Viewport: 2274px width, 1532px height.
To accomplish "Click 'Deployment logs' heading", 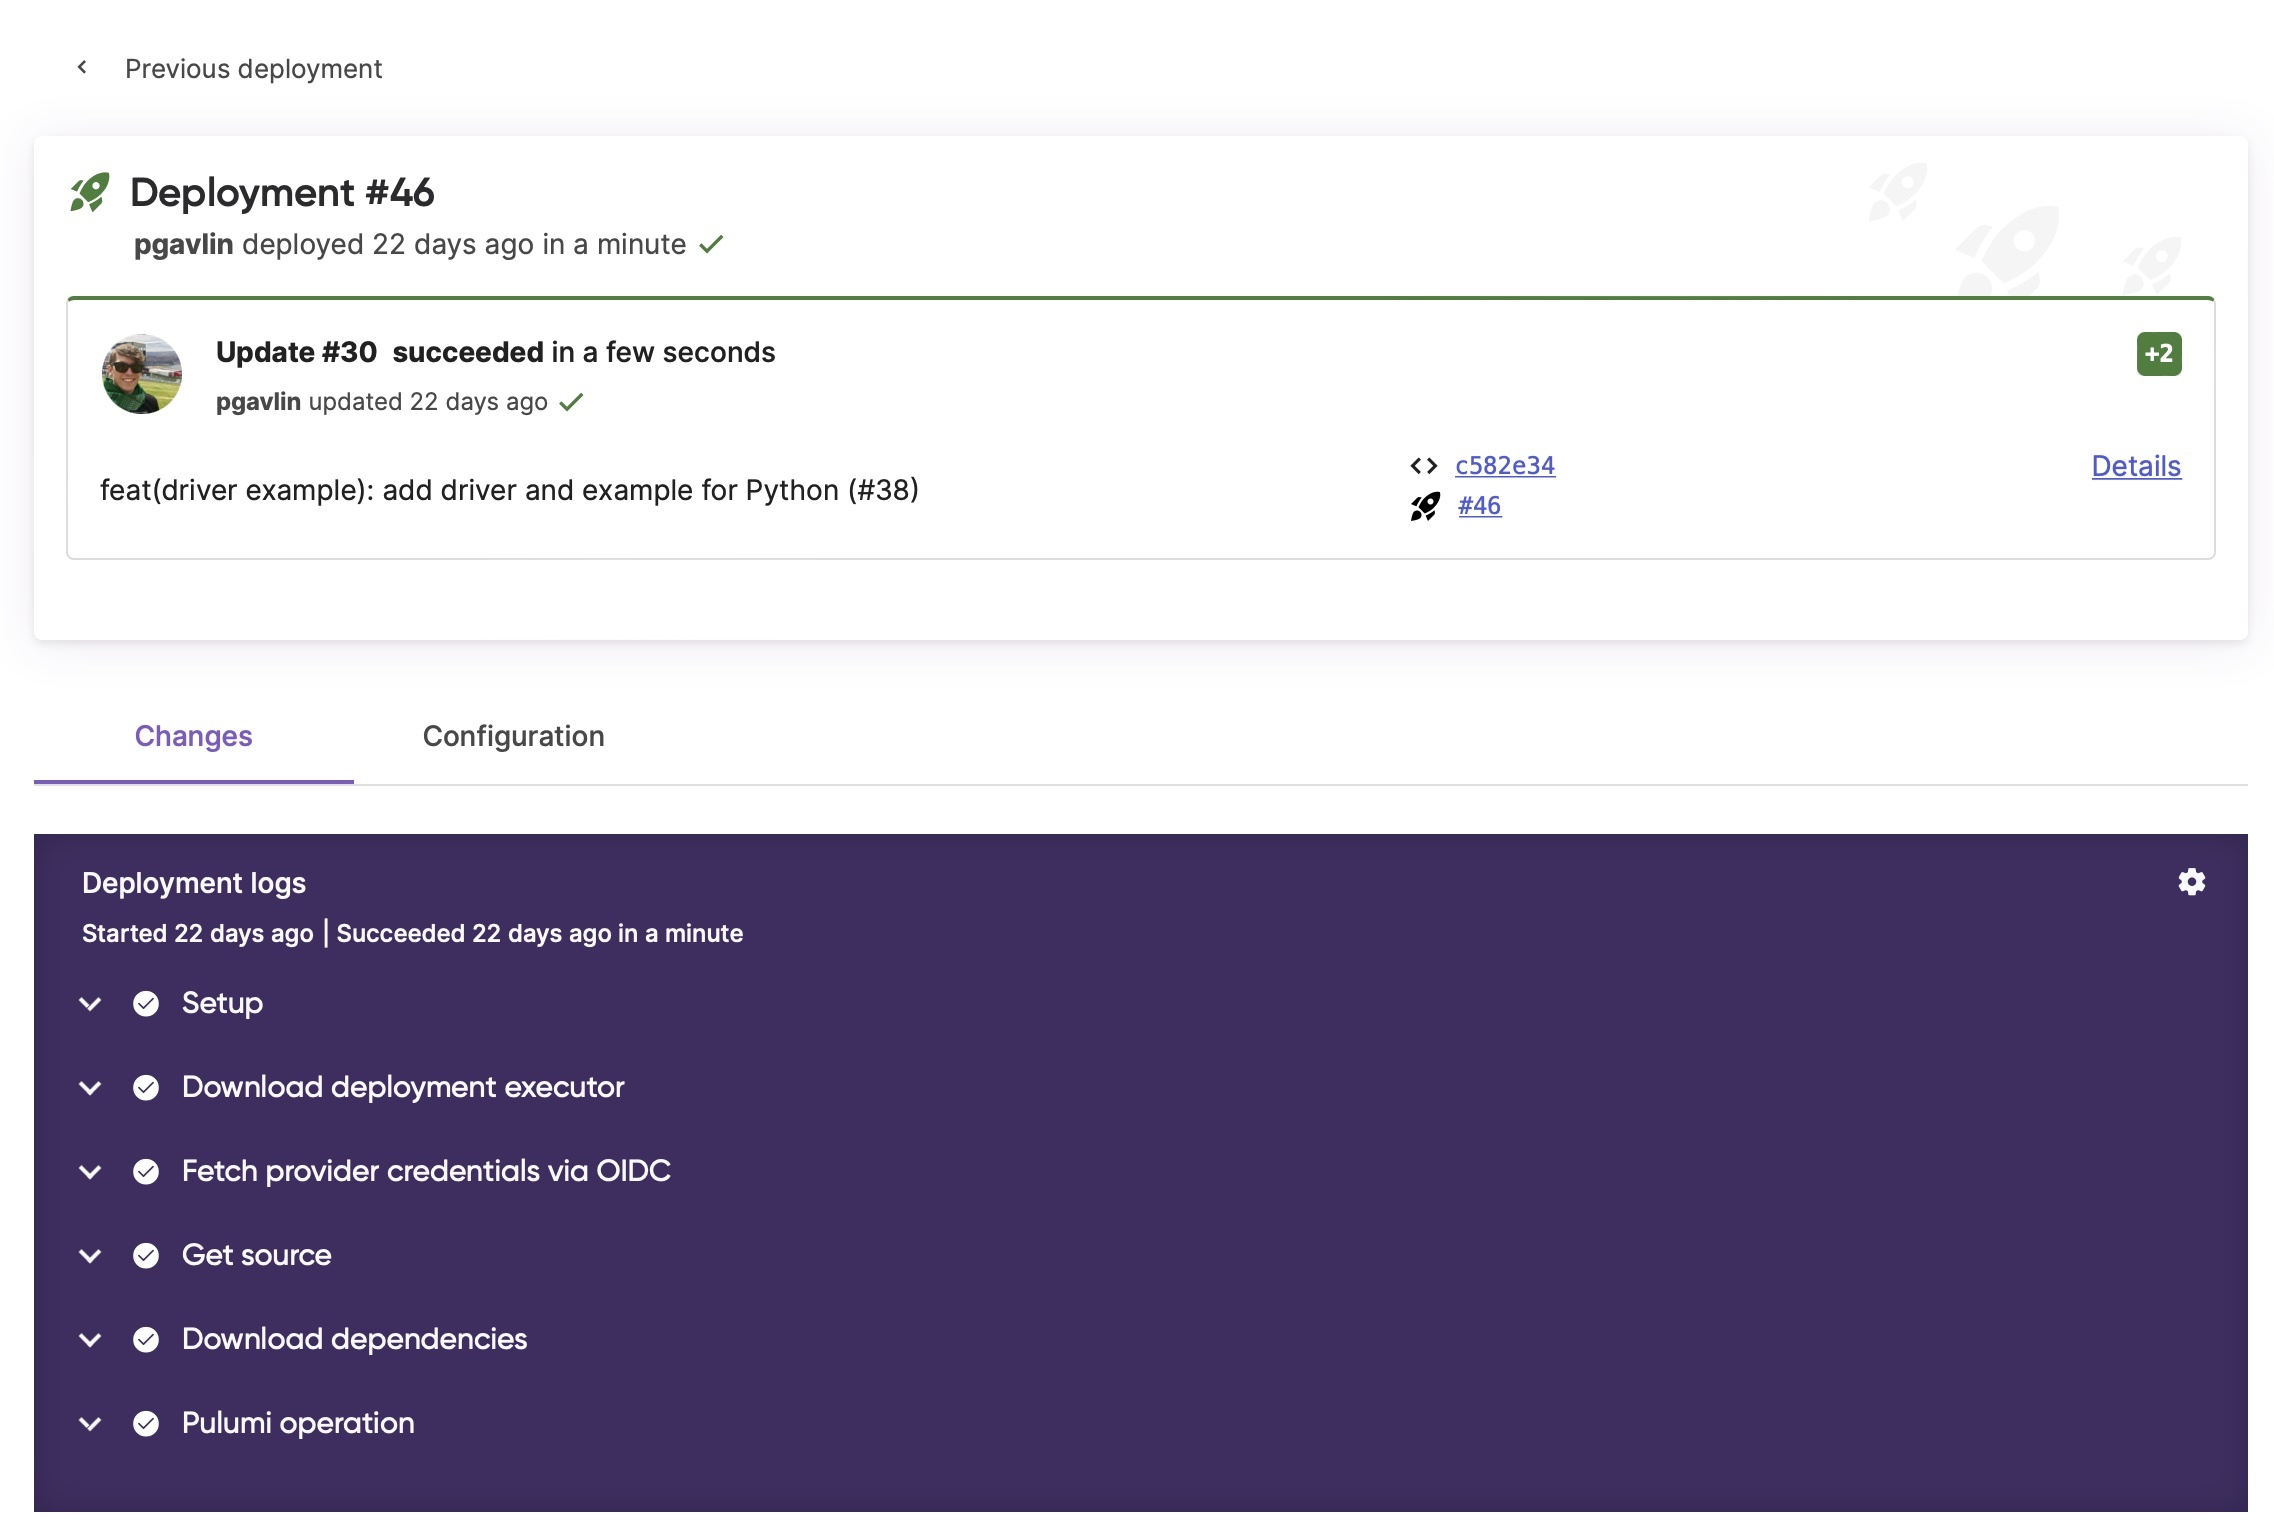I will point(194,883).
